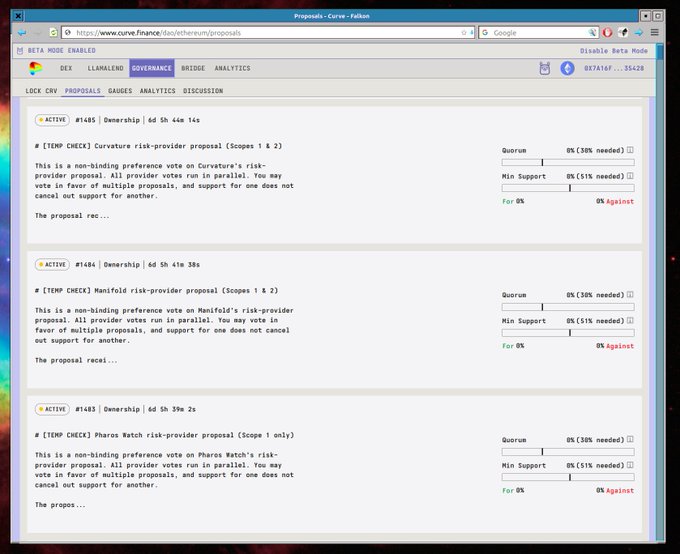Image resolution: width=680 pixels, height=554 pixels.
Task: Click window menu icon in Falkon title bar
Action: [x=18, y=16]
